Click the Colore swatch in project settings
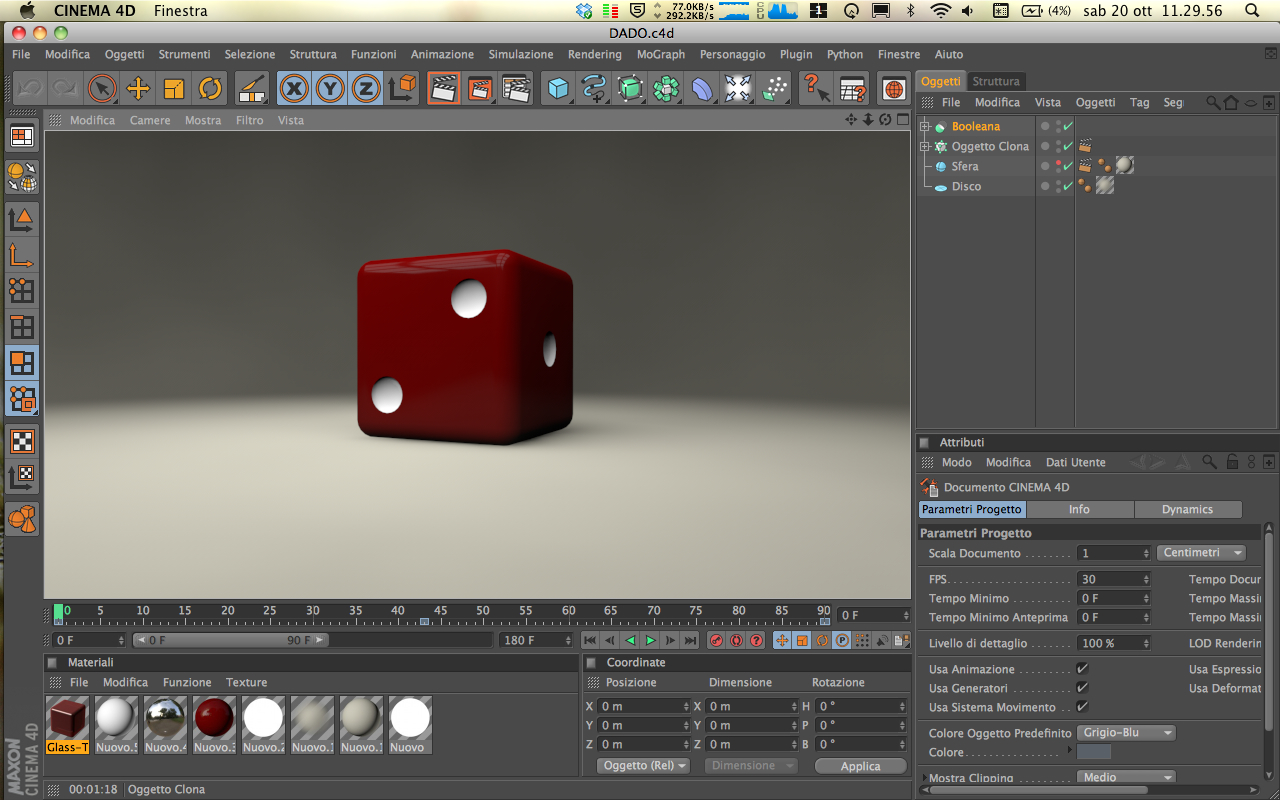 pos(1094,752)
